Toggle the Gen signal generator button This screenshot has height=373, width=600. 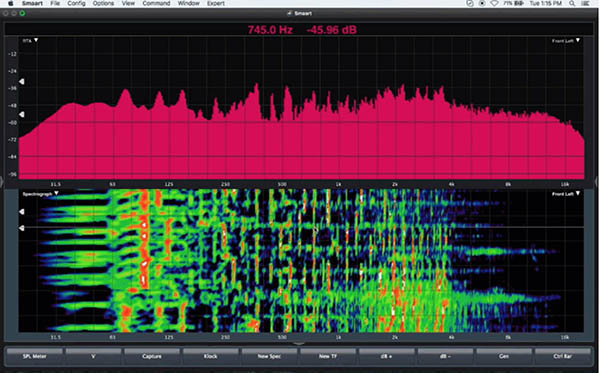pyautogui.click(x=504, y=356)
